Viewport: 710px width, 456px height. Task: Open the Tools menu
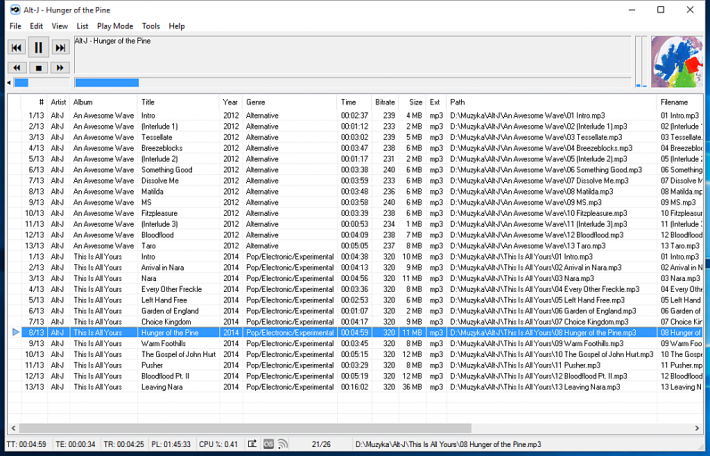(151, 26)
